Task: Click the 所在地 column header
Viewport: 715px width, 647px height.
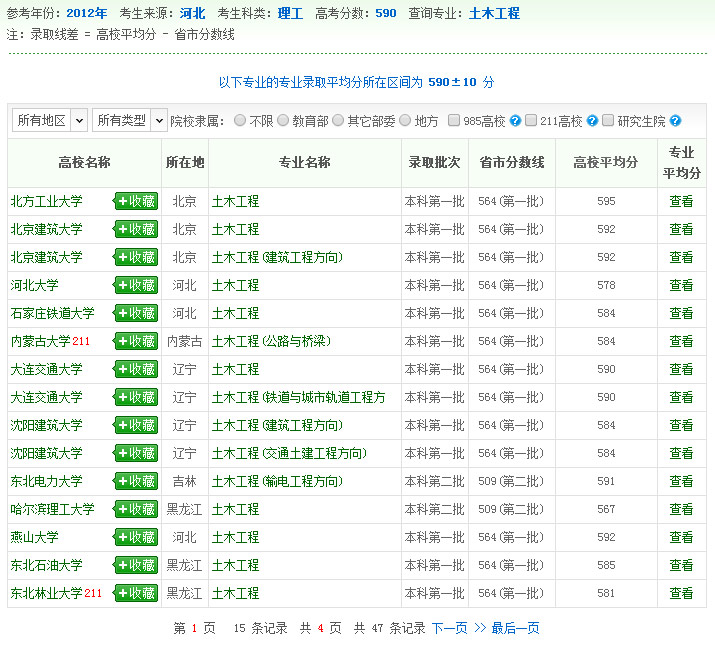Action: pos(185,162)
